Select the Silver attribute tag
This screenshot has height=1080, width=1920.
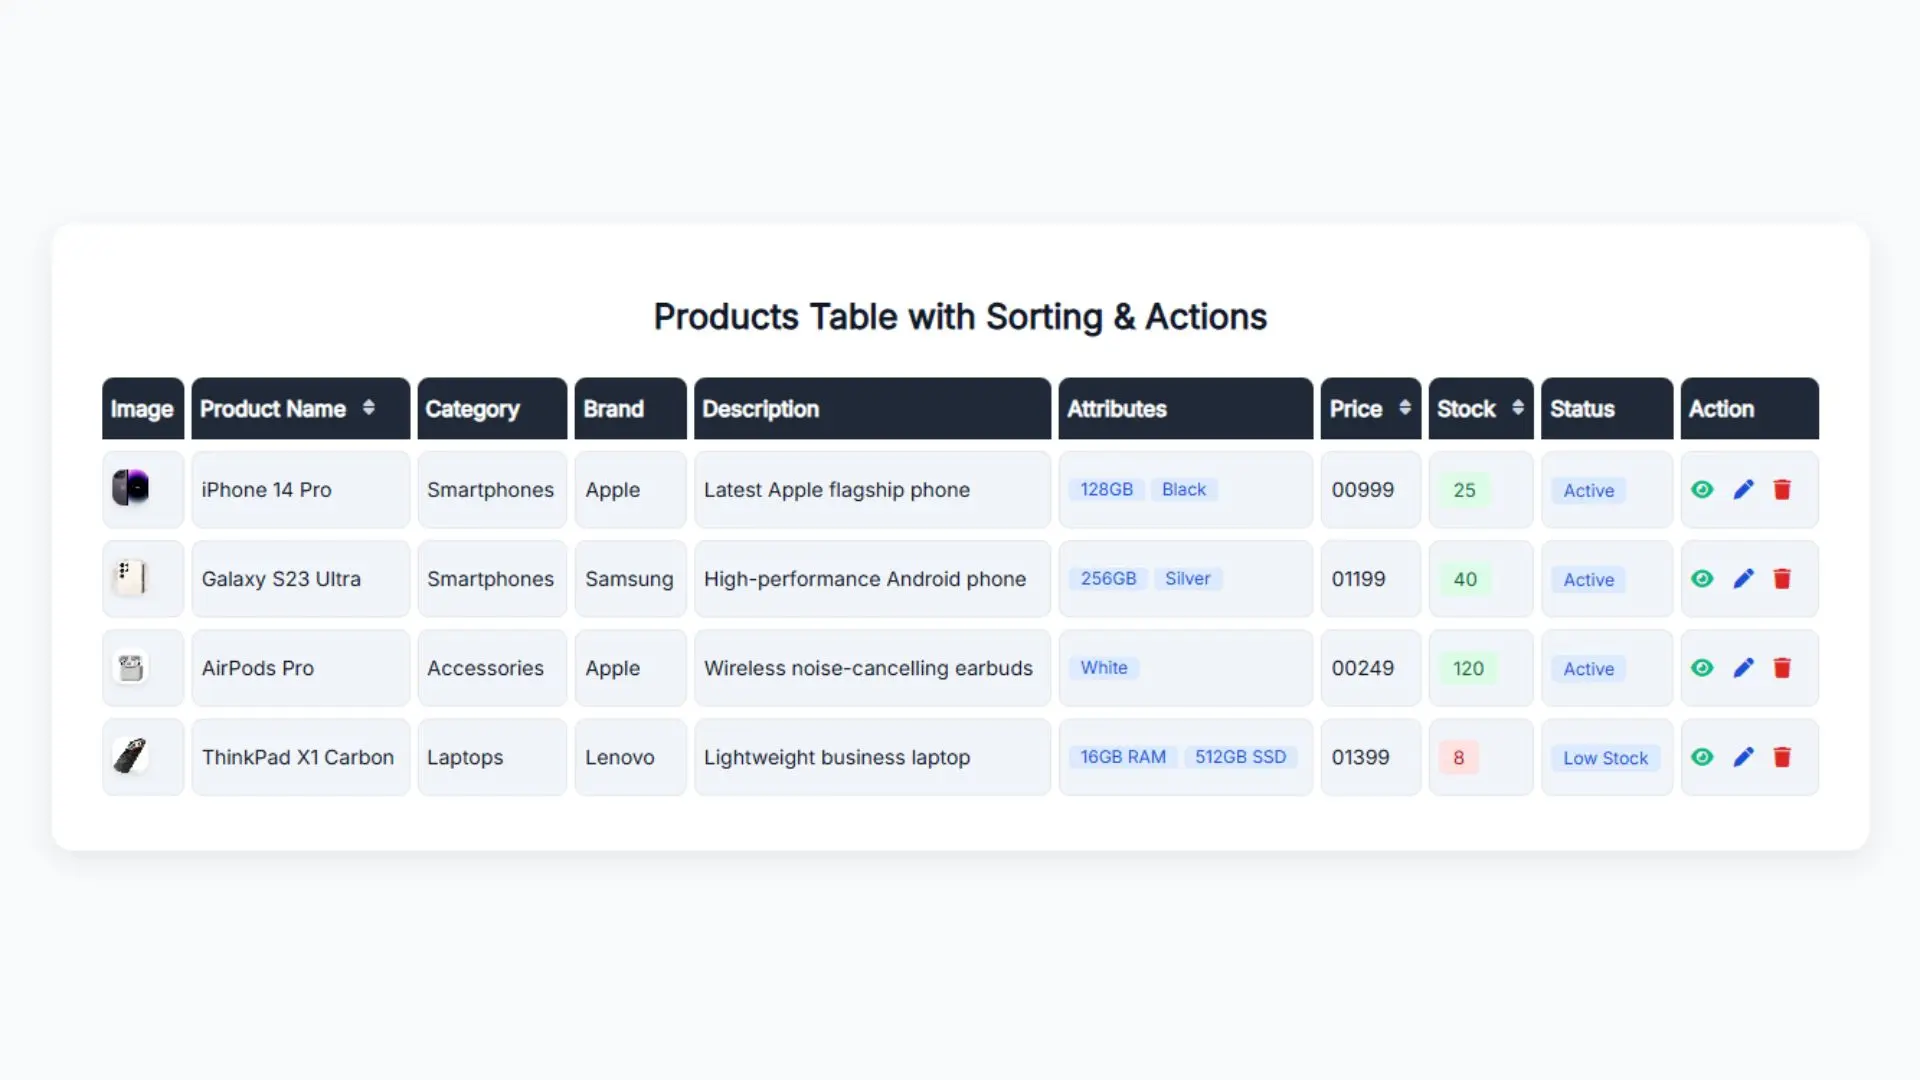pyautogui.click(x=1187, y=579)
